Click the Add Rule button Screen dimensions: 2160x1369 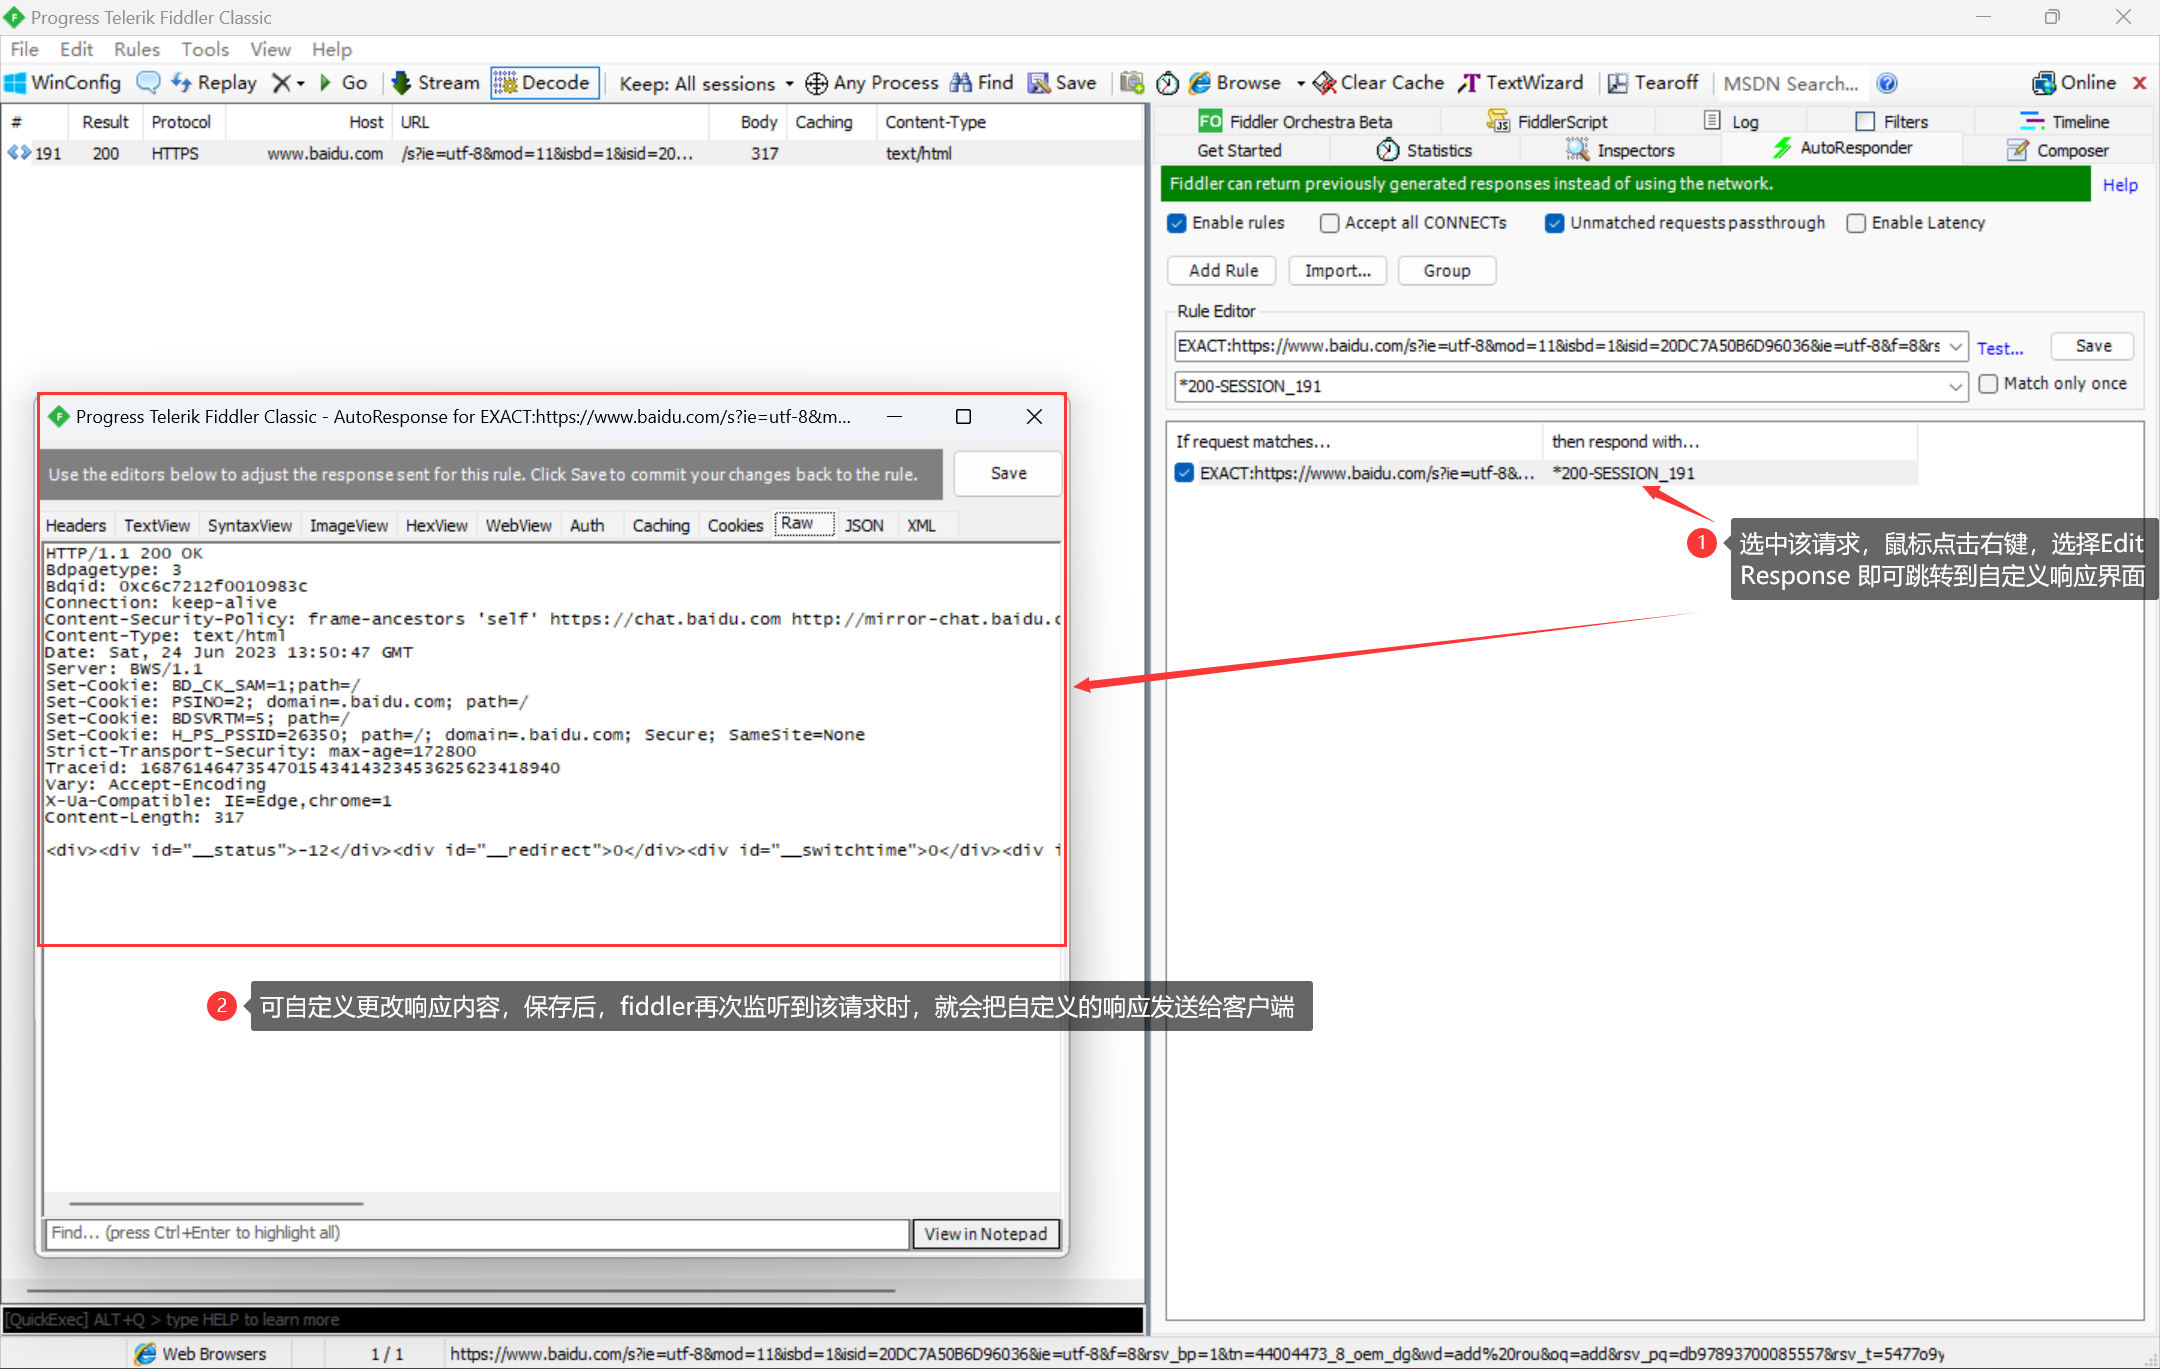point(1222,271)
